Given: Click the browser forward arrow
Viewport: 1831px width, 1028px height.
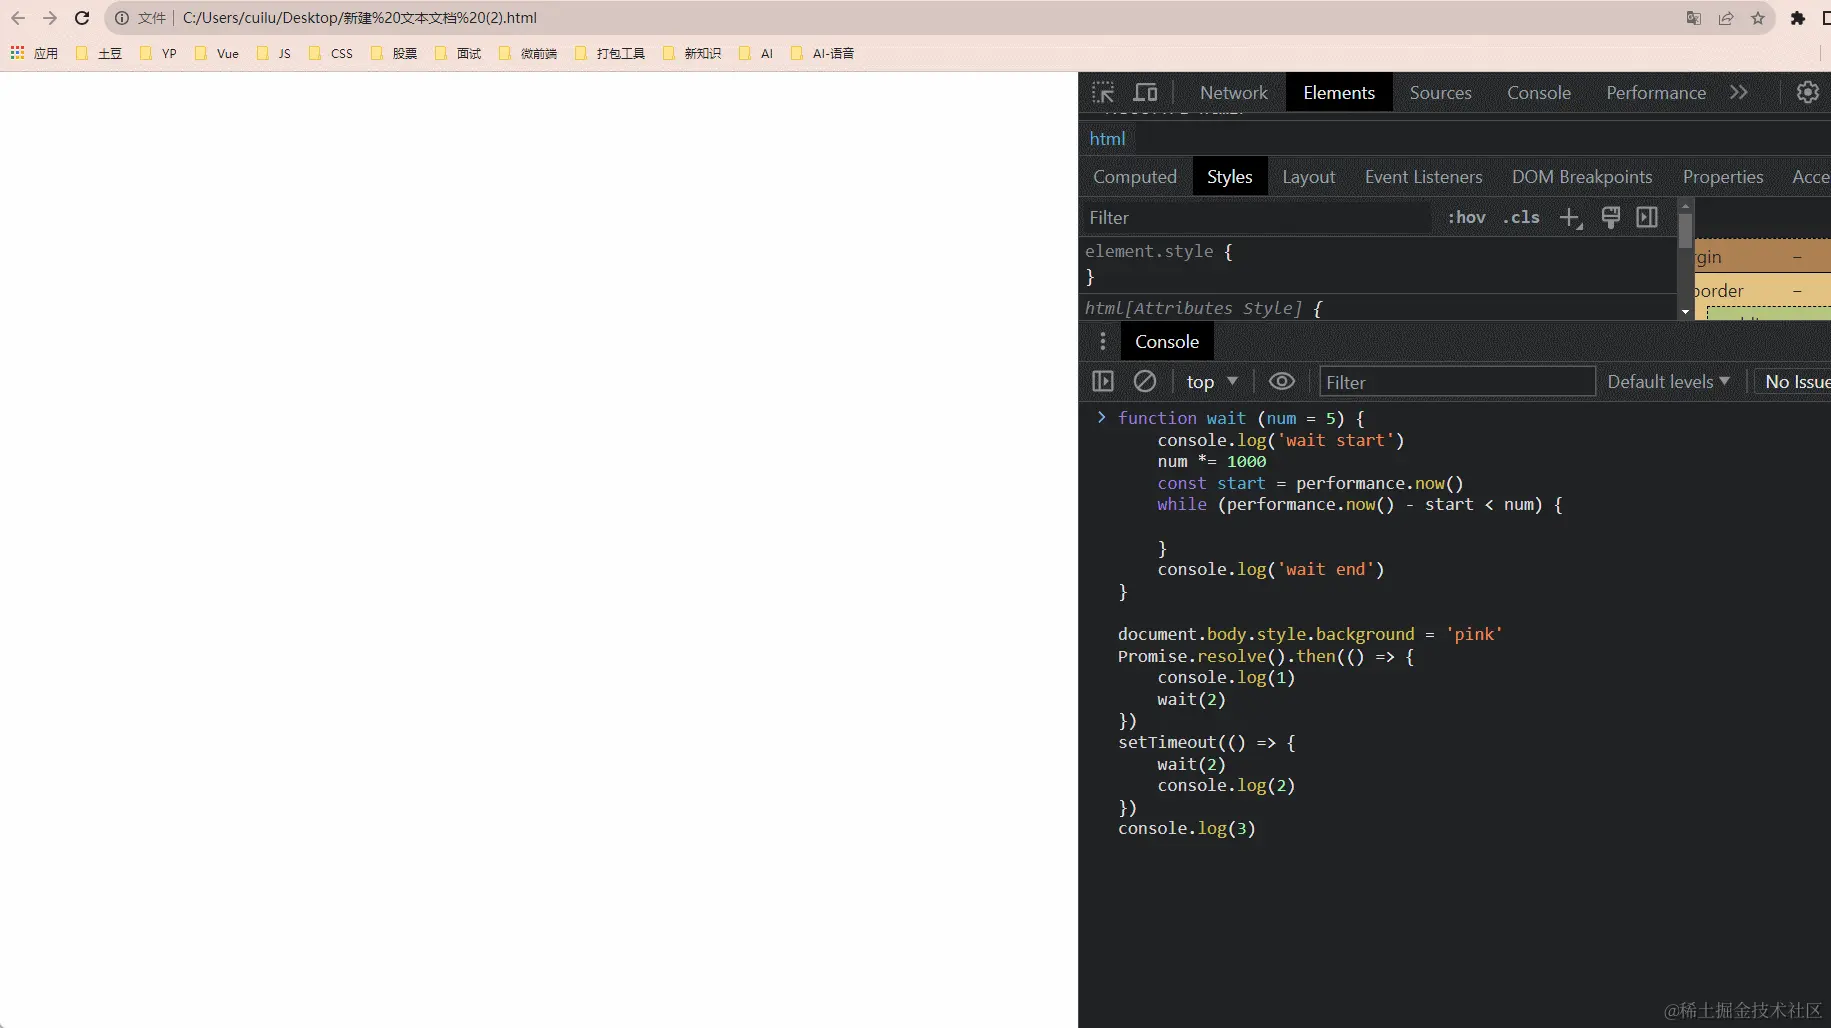Looking at the screenshot, I should coord(50,18).
